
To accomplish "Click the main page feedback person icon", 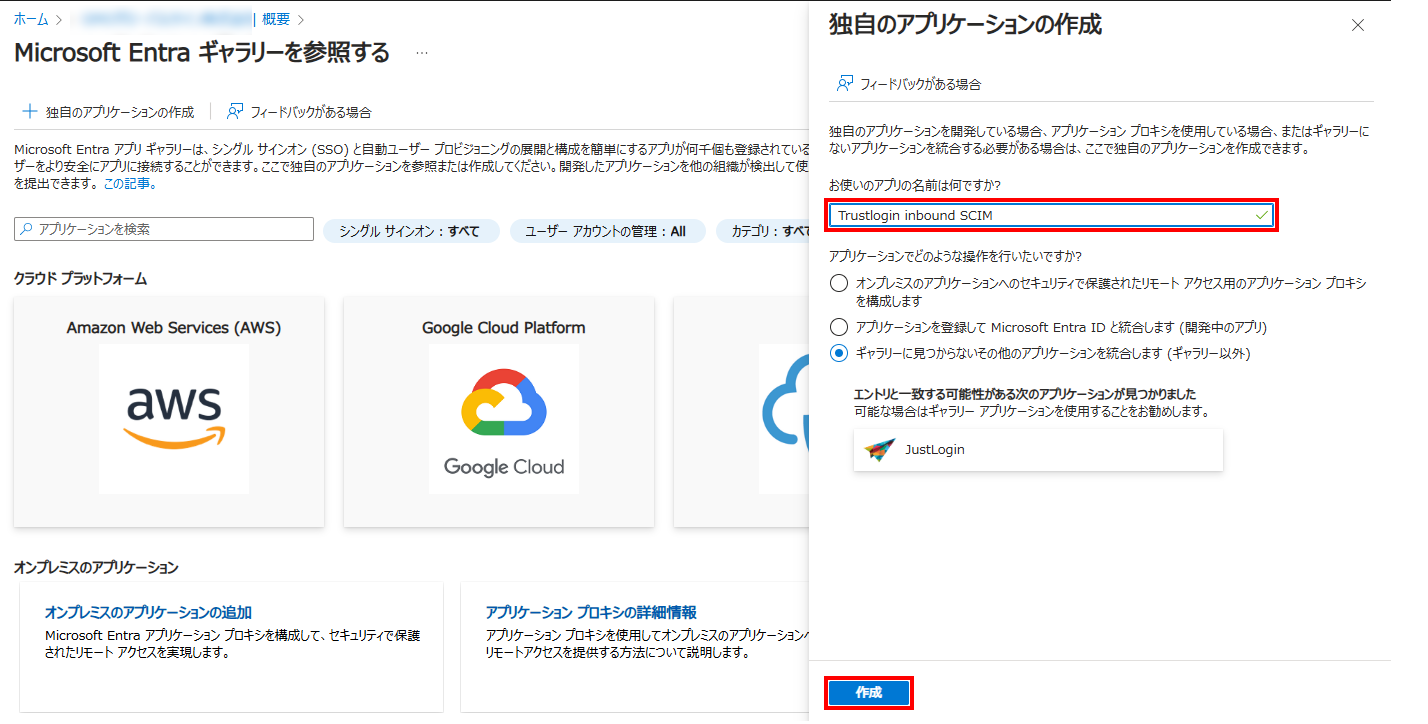I will (236, 112).
